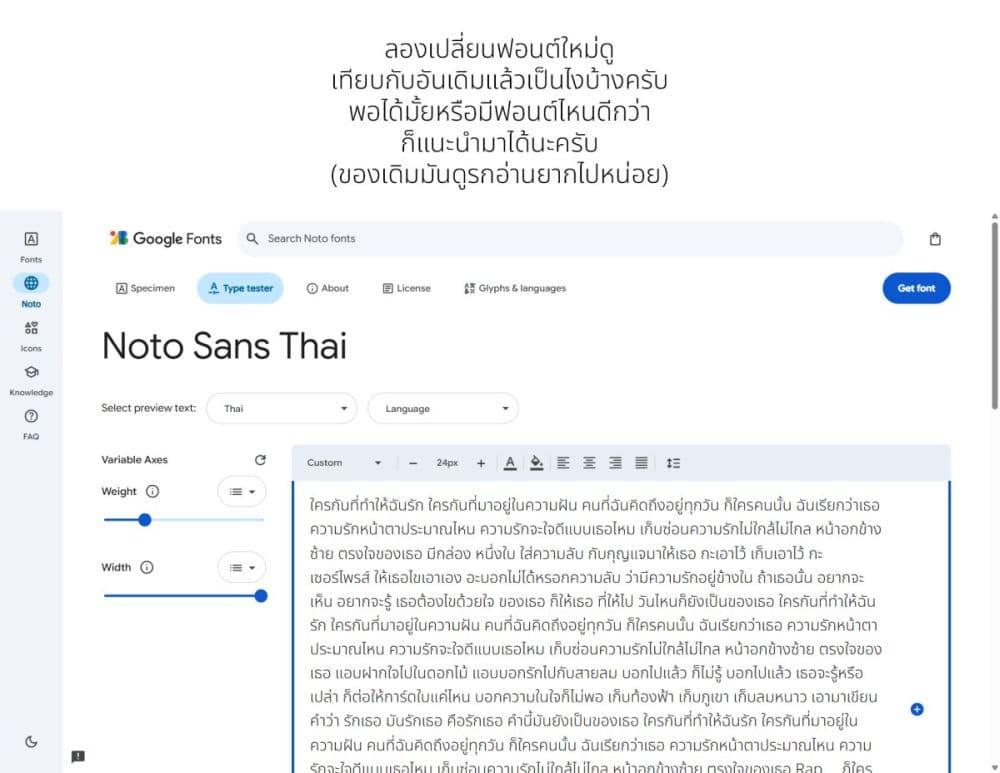Open the background fill color tool
The width and height of the screenshot is (1000, 773).
tap(536, 463)
